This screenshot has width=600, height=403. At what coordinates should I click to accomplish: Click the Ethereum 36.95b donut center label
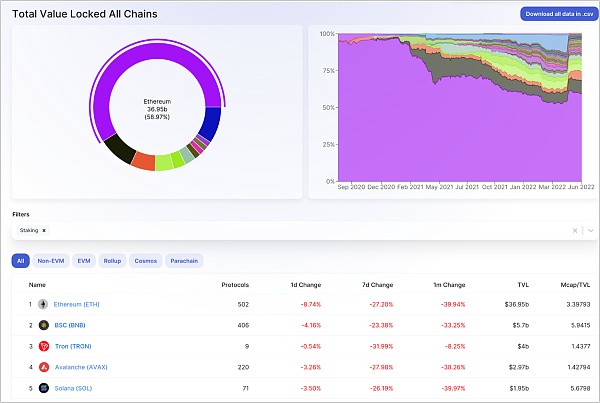coord(157,109)
